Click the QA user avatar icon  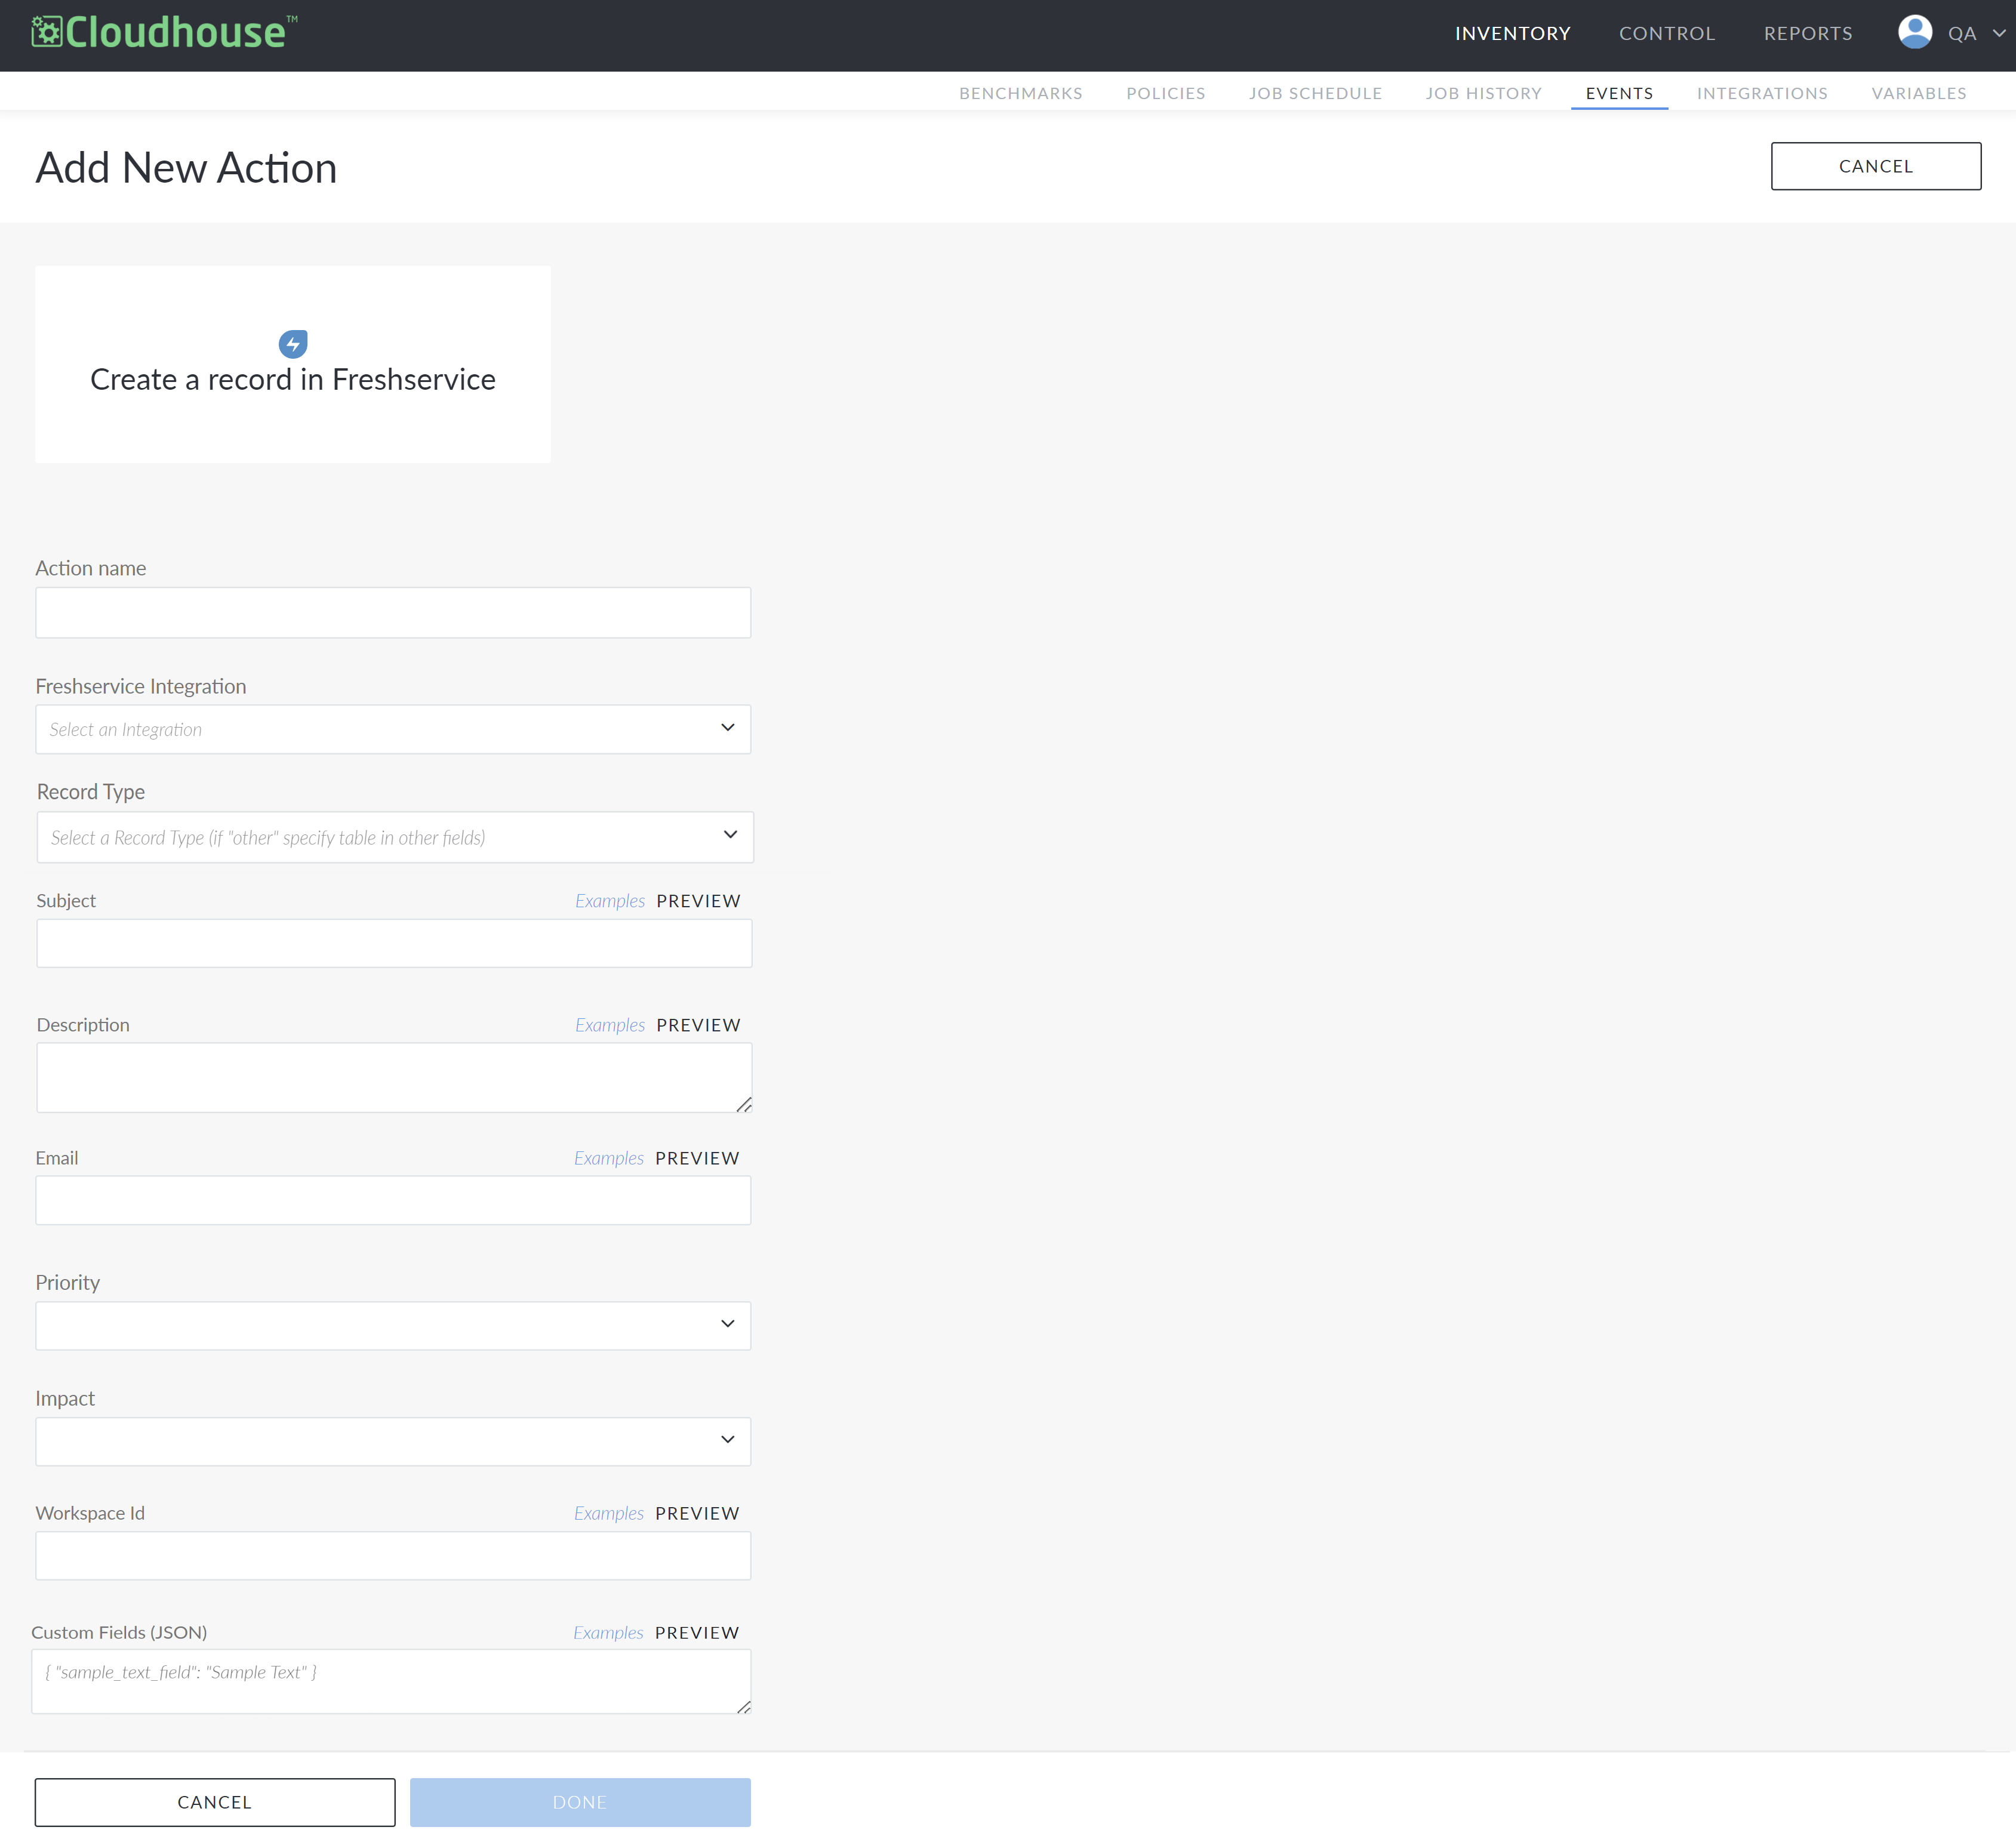(1914, 32)
